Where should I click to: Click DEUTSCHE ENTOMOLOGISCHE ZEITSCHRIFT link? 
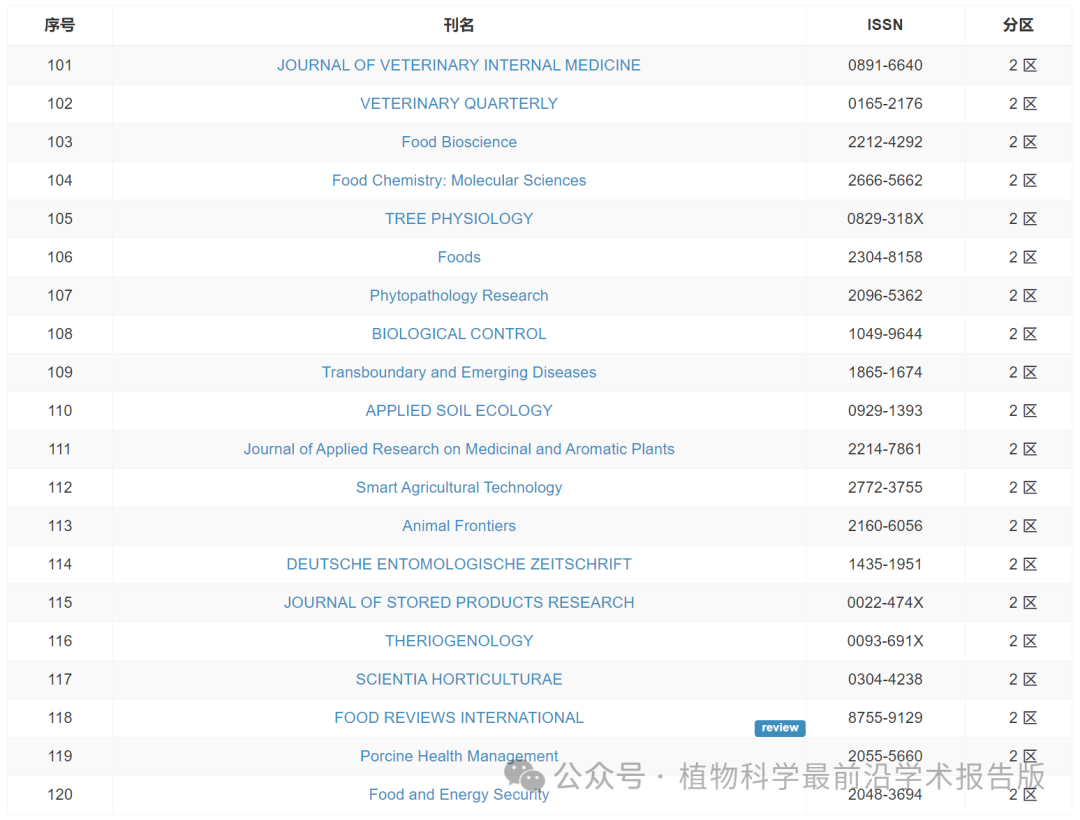tap(459, 564)
